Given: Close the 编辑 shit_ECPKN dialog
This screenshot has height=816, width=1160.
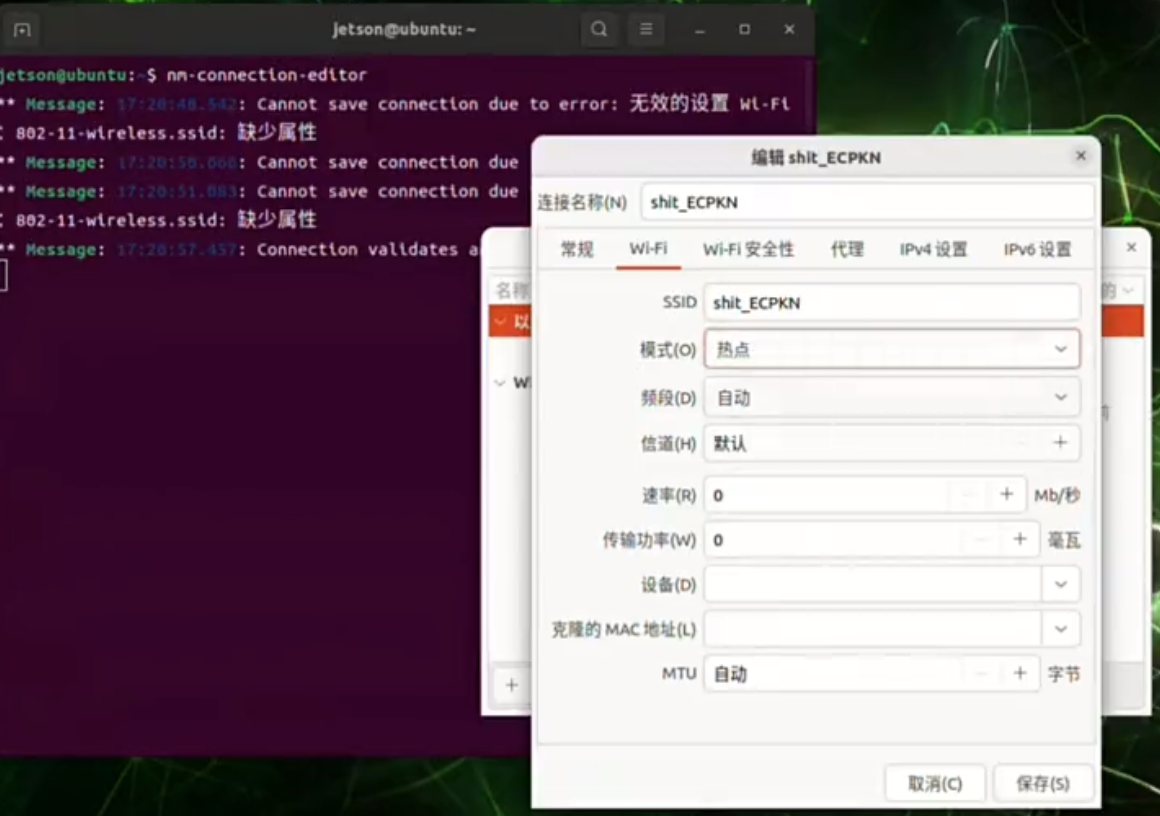Looking at the screenshot, I should click(x=1080, y=155).
